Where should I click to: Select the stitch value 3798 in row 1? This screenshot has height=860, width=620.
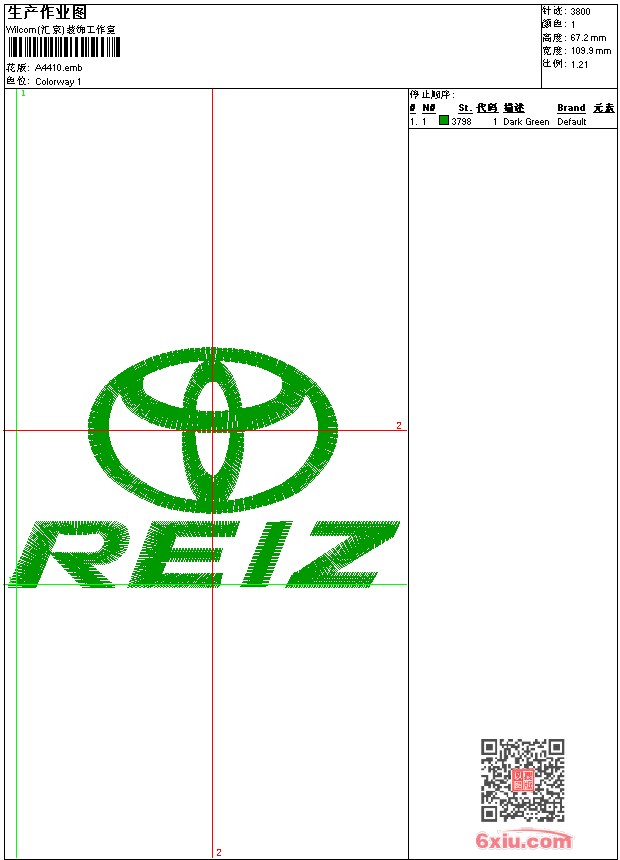(x=461, y=122)
